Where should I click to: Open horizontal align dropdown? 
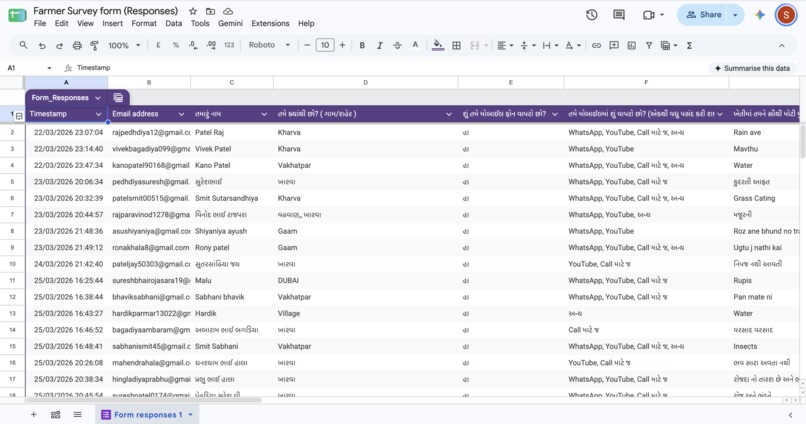(505, 45)
